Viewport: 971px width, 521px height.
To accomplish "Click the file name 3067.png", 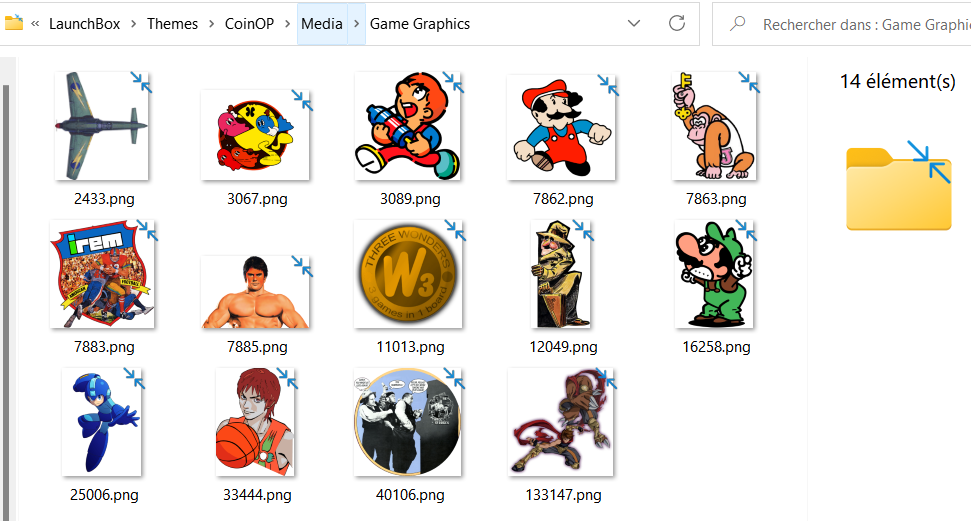I will click(257, 199).
